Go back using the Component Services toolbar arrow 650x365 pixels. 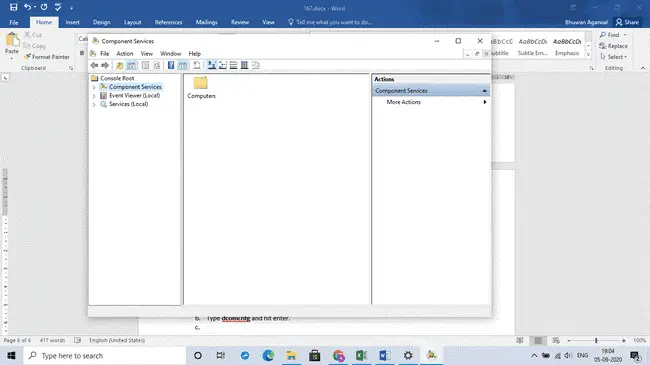tap(94, 65)
